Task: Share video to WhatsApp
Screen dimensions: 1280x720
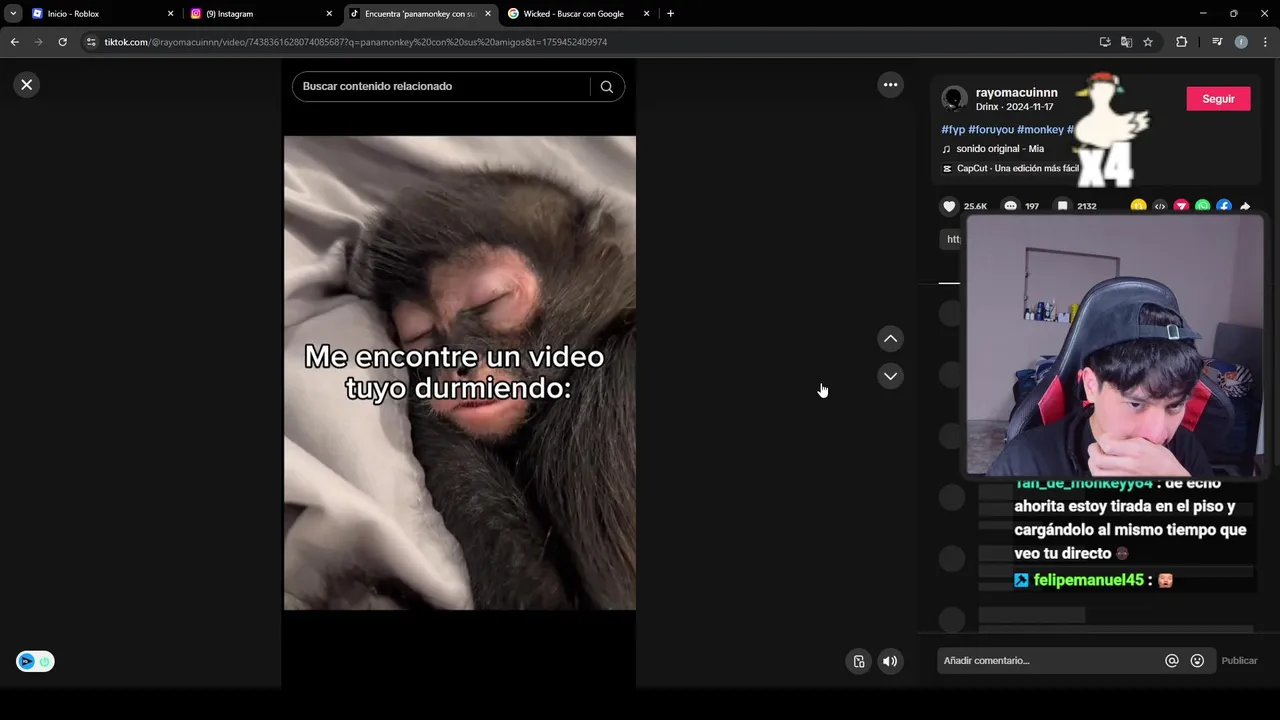Action: pyautogui.click(x=1202, y=206)
